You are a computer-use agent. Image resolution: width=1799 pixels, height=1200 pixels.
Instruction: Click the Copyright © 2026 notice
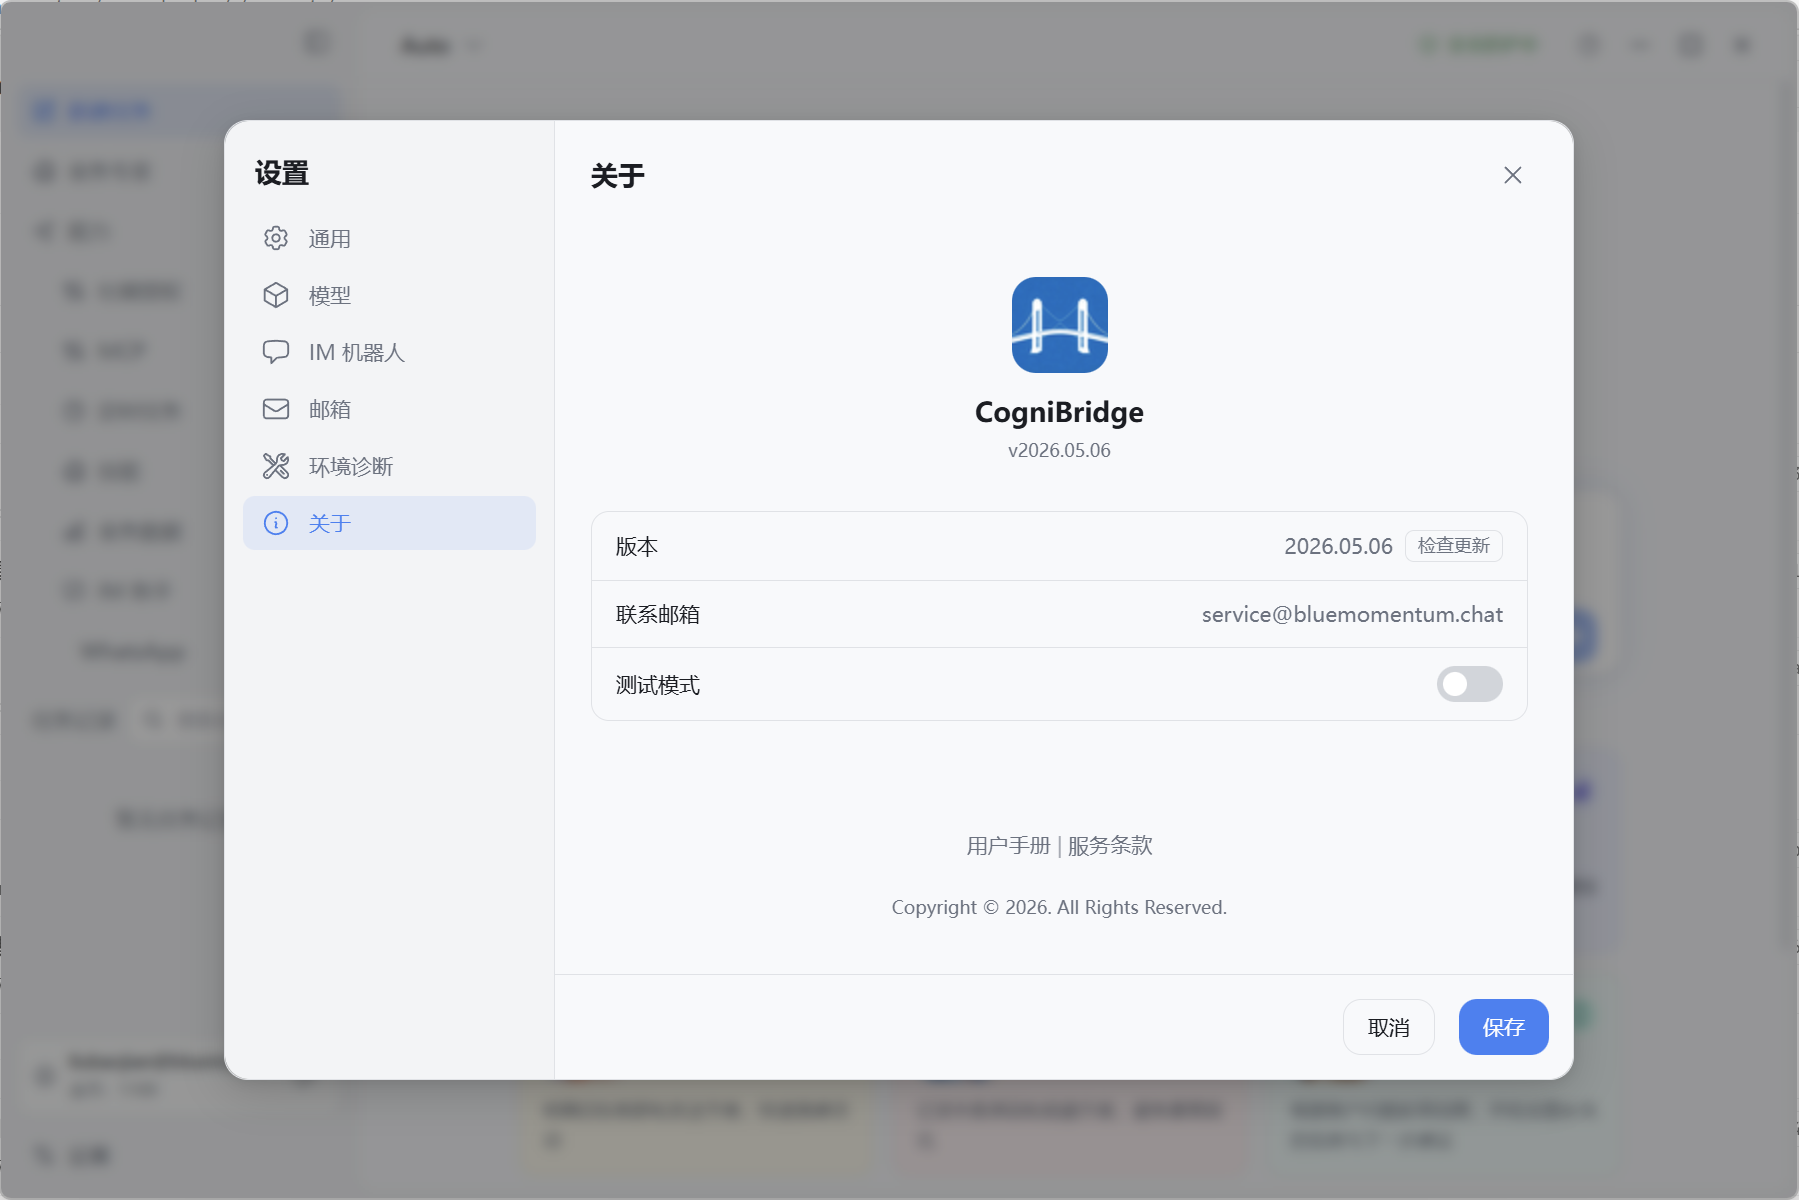pyautogui.click(x=1059, y=907)
